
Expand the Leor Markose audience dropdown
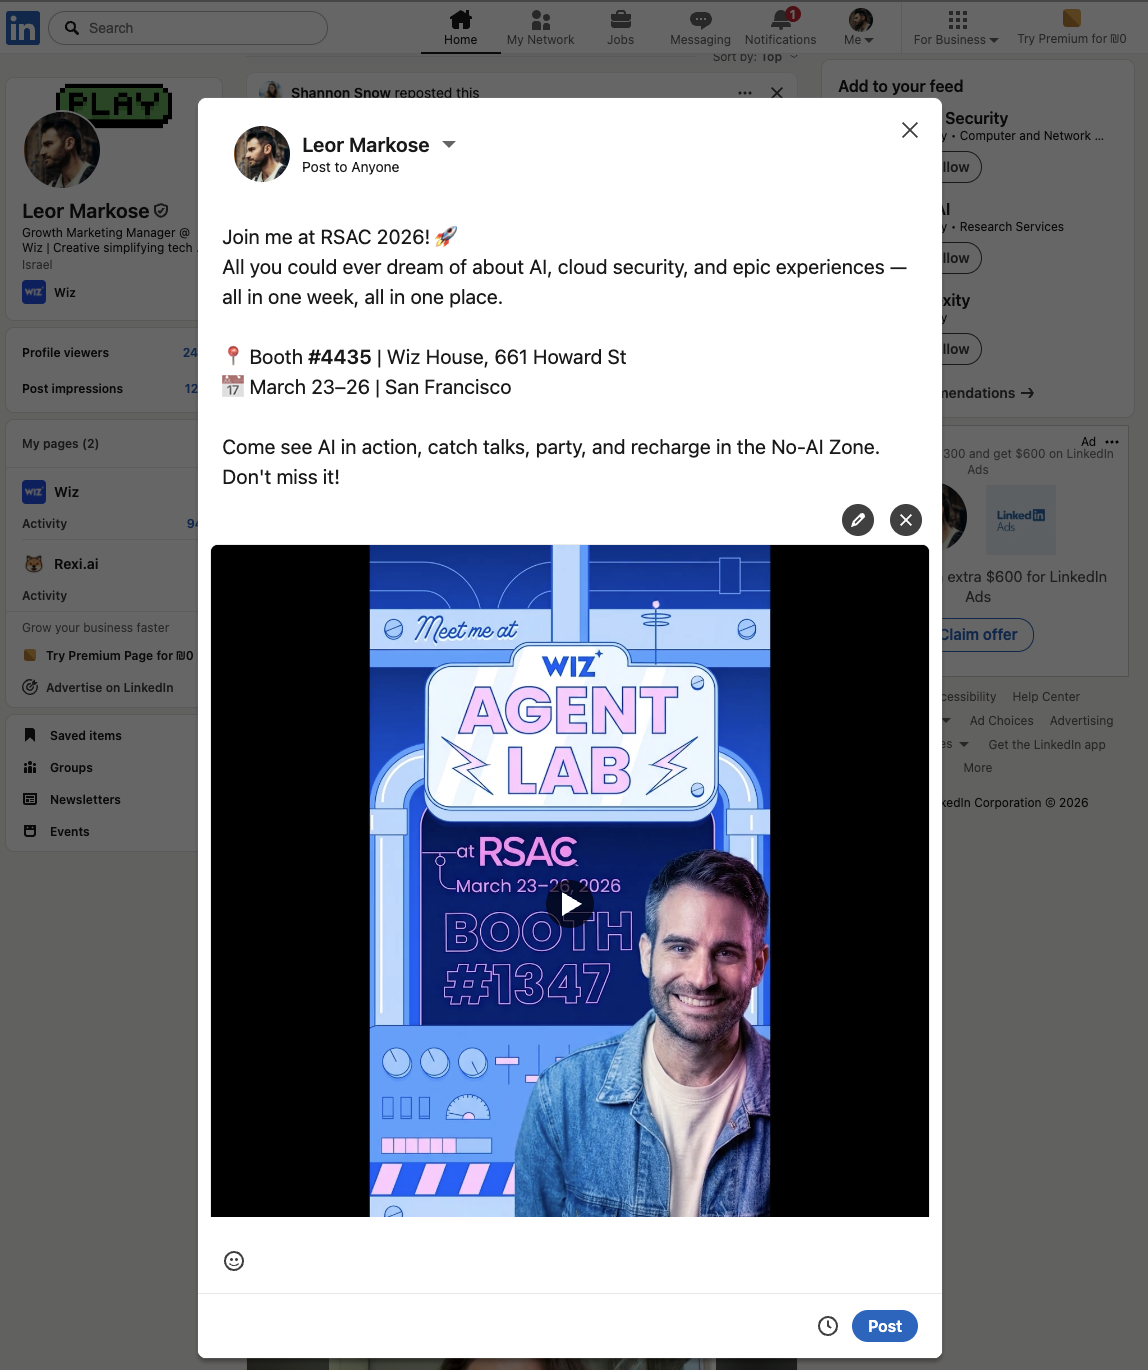(x=449, y=145)
